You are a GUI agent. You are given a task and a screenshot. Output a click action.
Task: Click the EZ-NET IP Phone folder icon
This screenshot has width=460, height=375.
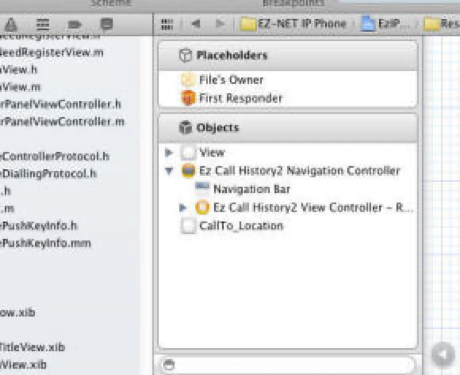tap(248, 24)
